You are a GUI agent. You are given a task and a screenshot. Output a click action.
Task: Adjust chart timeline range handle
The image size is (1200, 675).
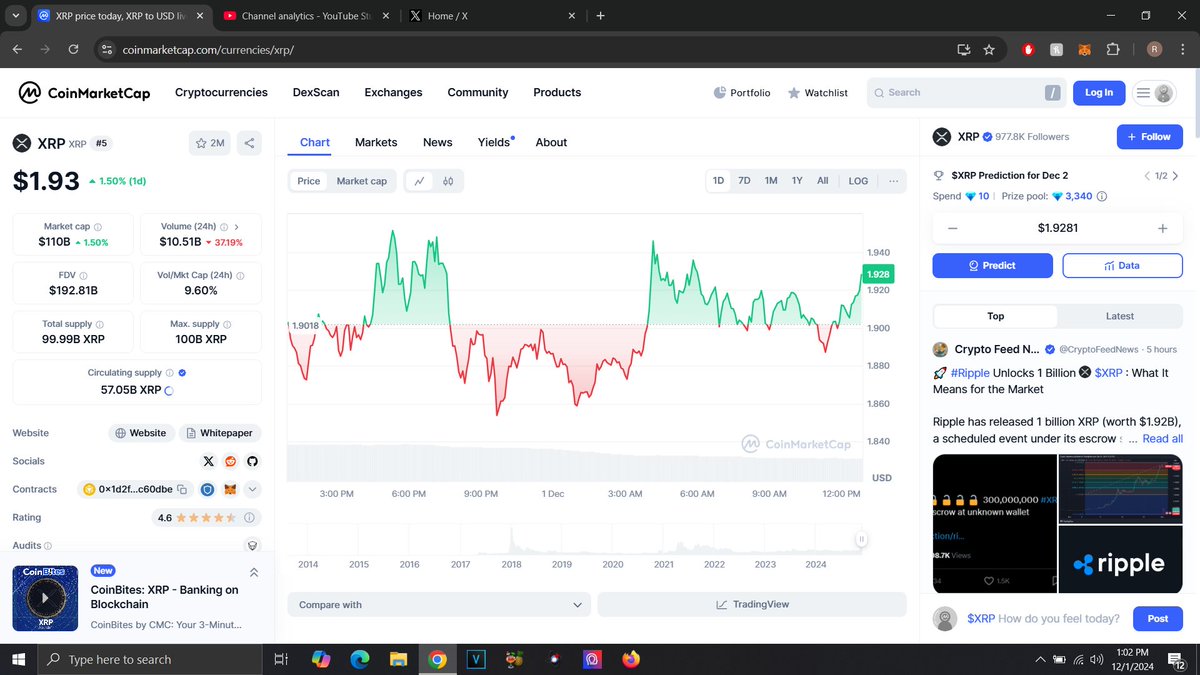point(860,540)
